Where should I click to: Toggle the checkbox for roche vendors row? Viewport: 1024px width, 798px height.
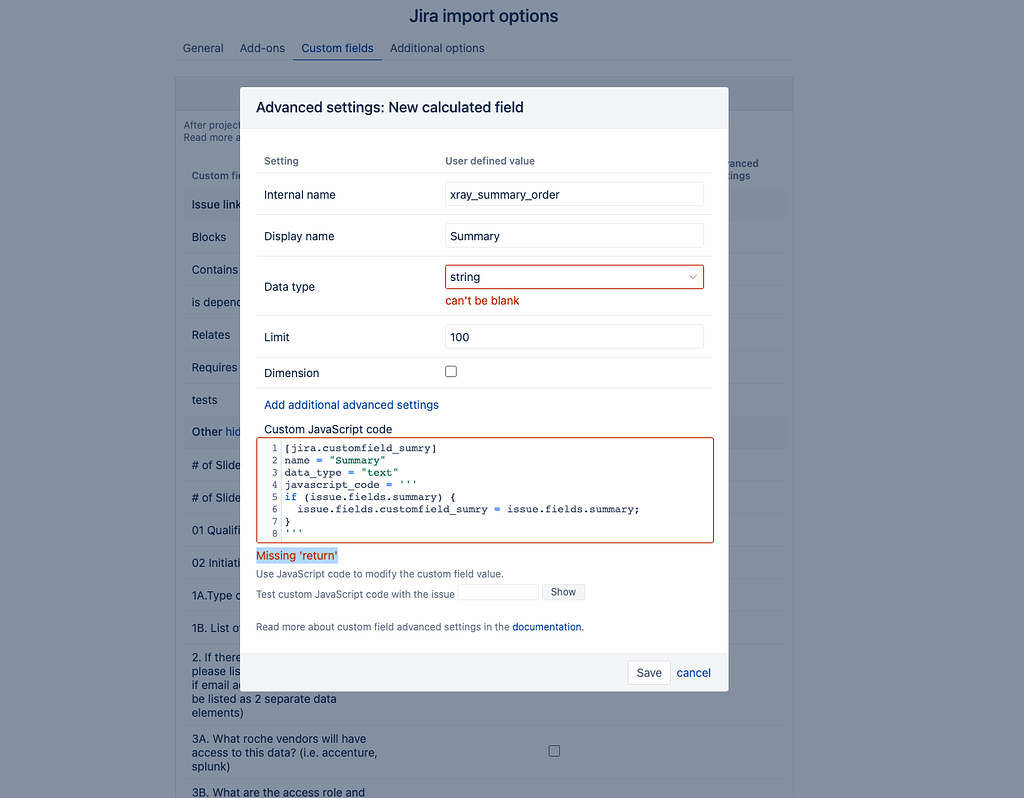coord(554,751)
